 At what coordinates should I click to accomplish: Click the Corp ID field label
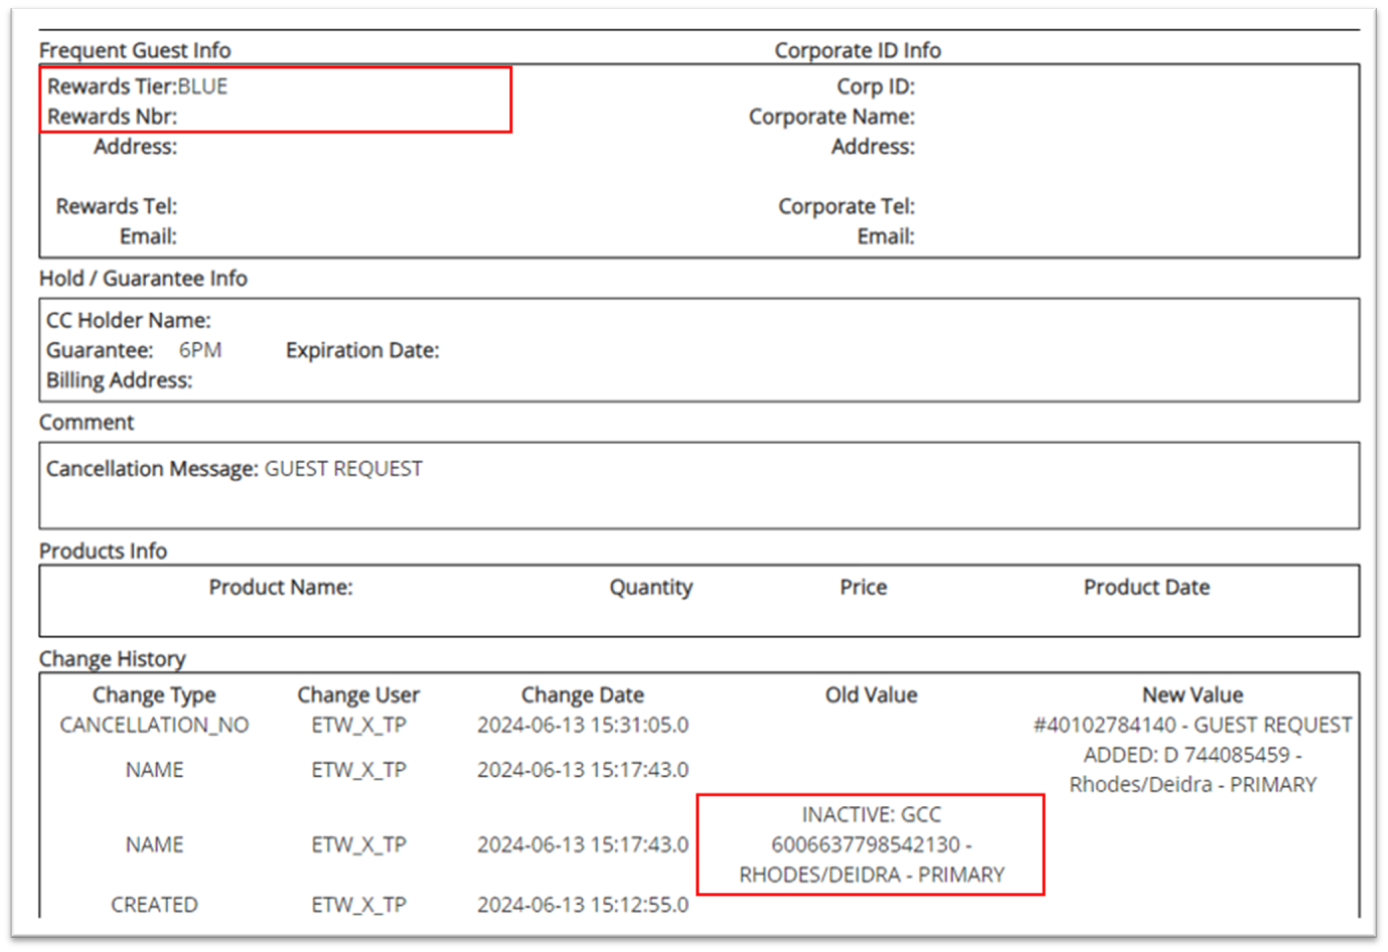coord(875,86)
